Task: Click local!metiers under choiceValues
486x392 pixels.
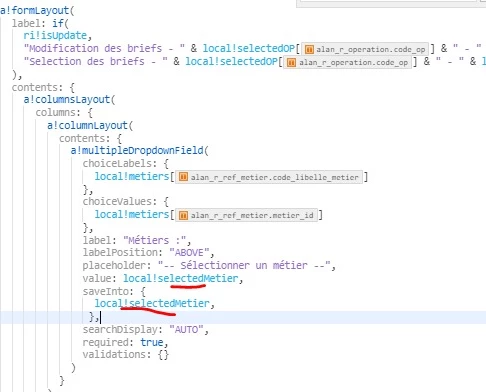Action: (132, 214)
